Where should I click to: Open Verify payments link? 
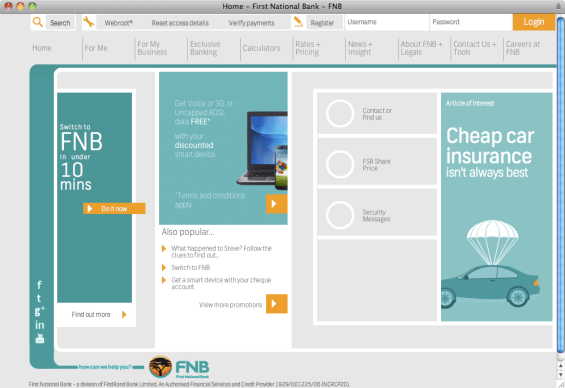click(x=251, y=23)
